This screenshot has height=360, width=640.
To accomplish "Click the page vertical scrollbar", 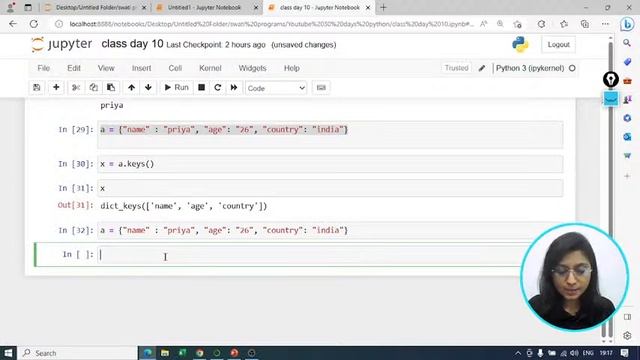I will (x=611, y=188).
